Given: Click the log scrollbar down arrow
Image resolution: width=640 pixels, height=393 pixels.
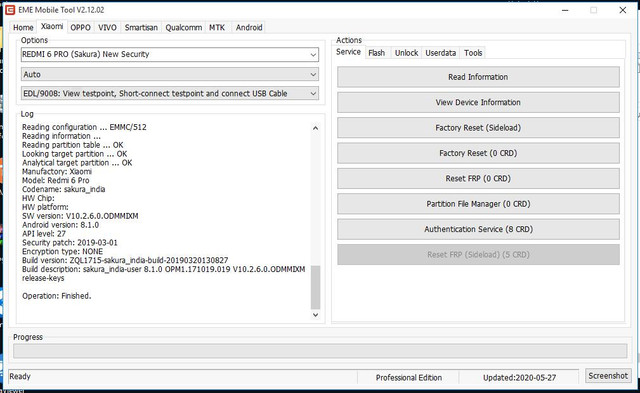Looking at the screenshot, I should coord(315,315).
